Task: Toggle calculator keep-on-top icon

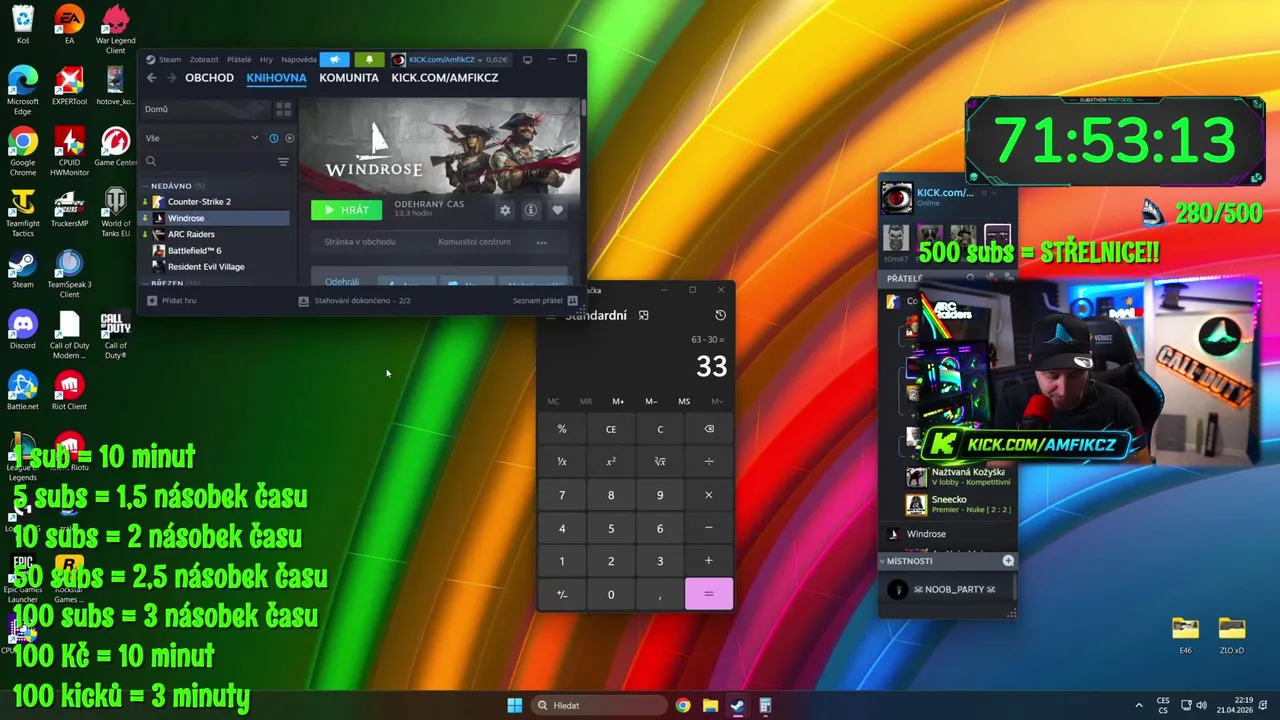Action: click(x=643, y=315)
